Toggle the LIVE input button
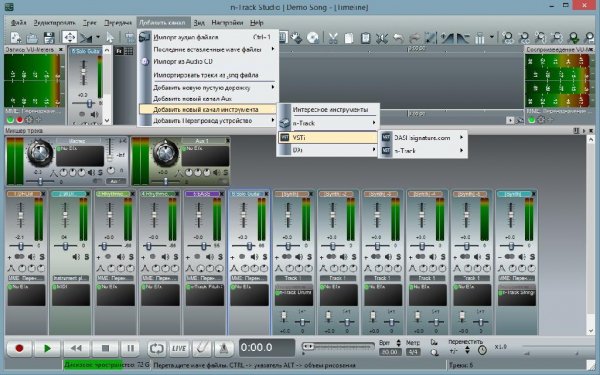Image resolution: width=600 pixels, height=375 pixels. coord(178,348)
